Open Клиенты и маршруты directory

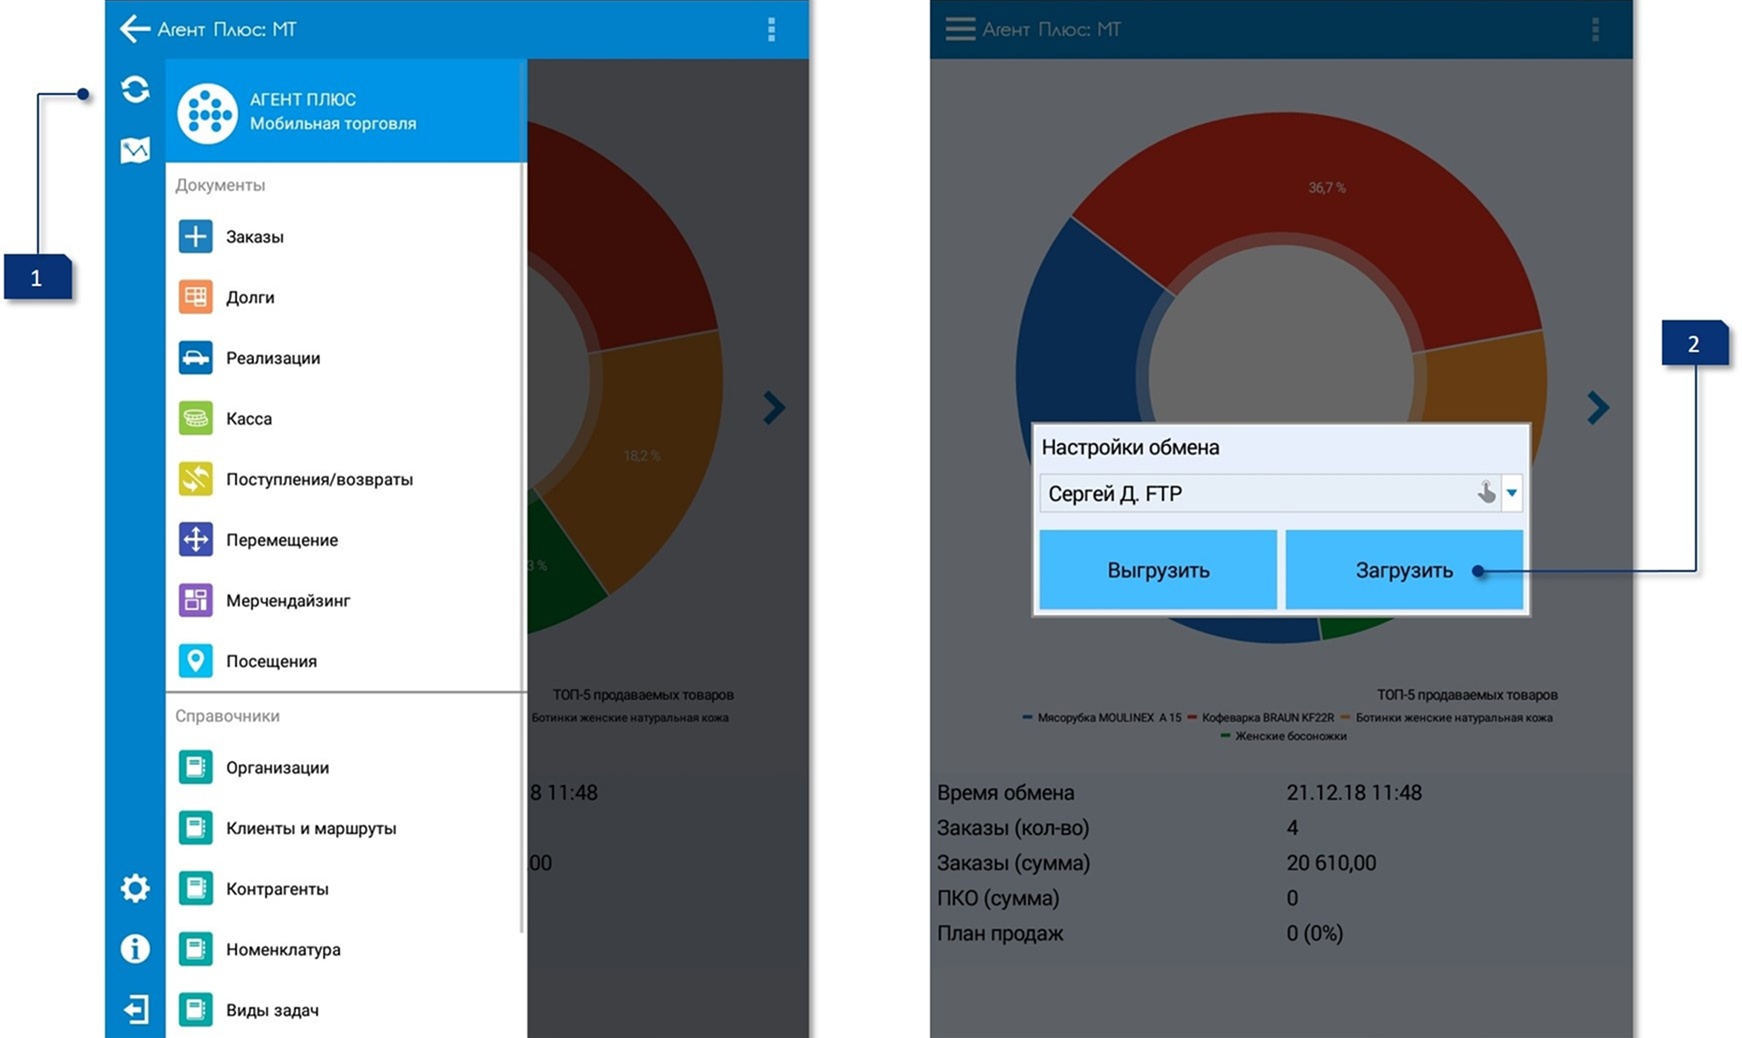pyautogui.click(x=310, y=828)
